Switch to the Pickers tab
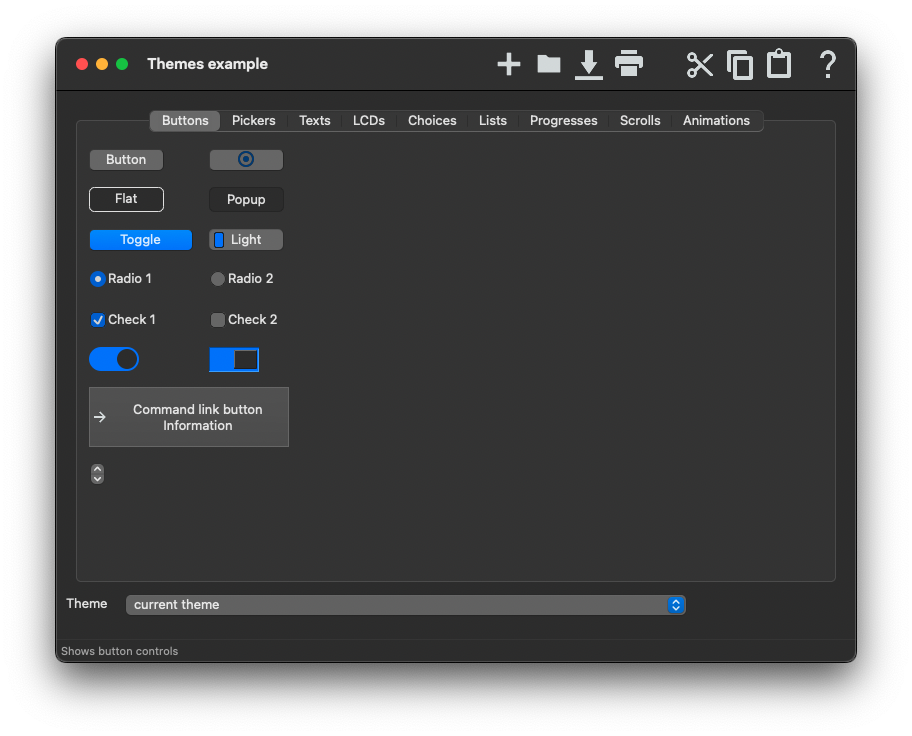The width and height of the screenshot is (912, 736). pos(253,121)
